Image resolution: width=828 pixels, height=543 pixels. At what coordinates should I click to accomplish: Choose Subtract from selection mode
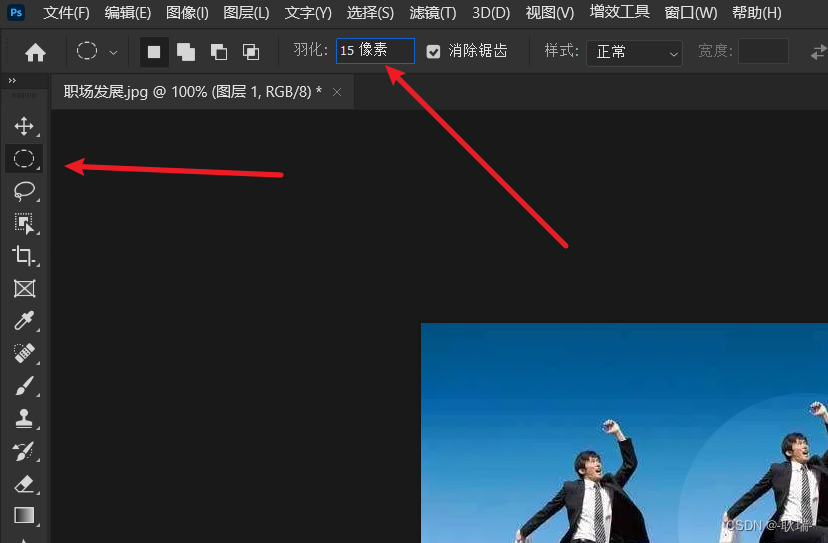point(219,52)
